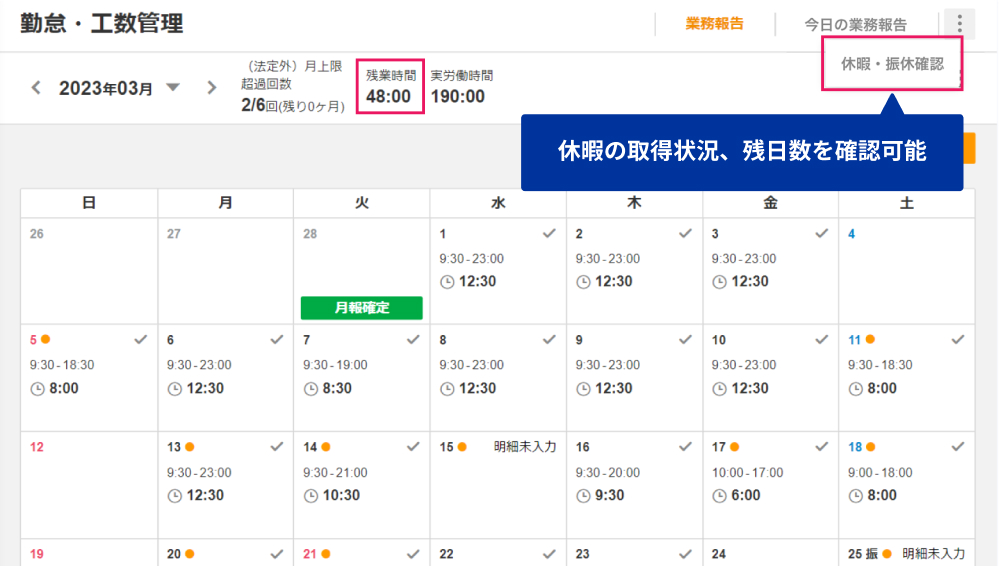
Task: Click the orange dot next to day 5
Action: click(x=45, y=339)
